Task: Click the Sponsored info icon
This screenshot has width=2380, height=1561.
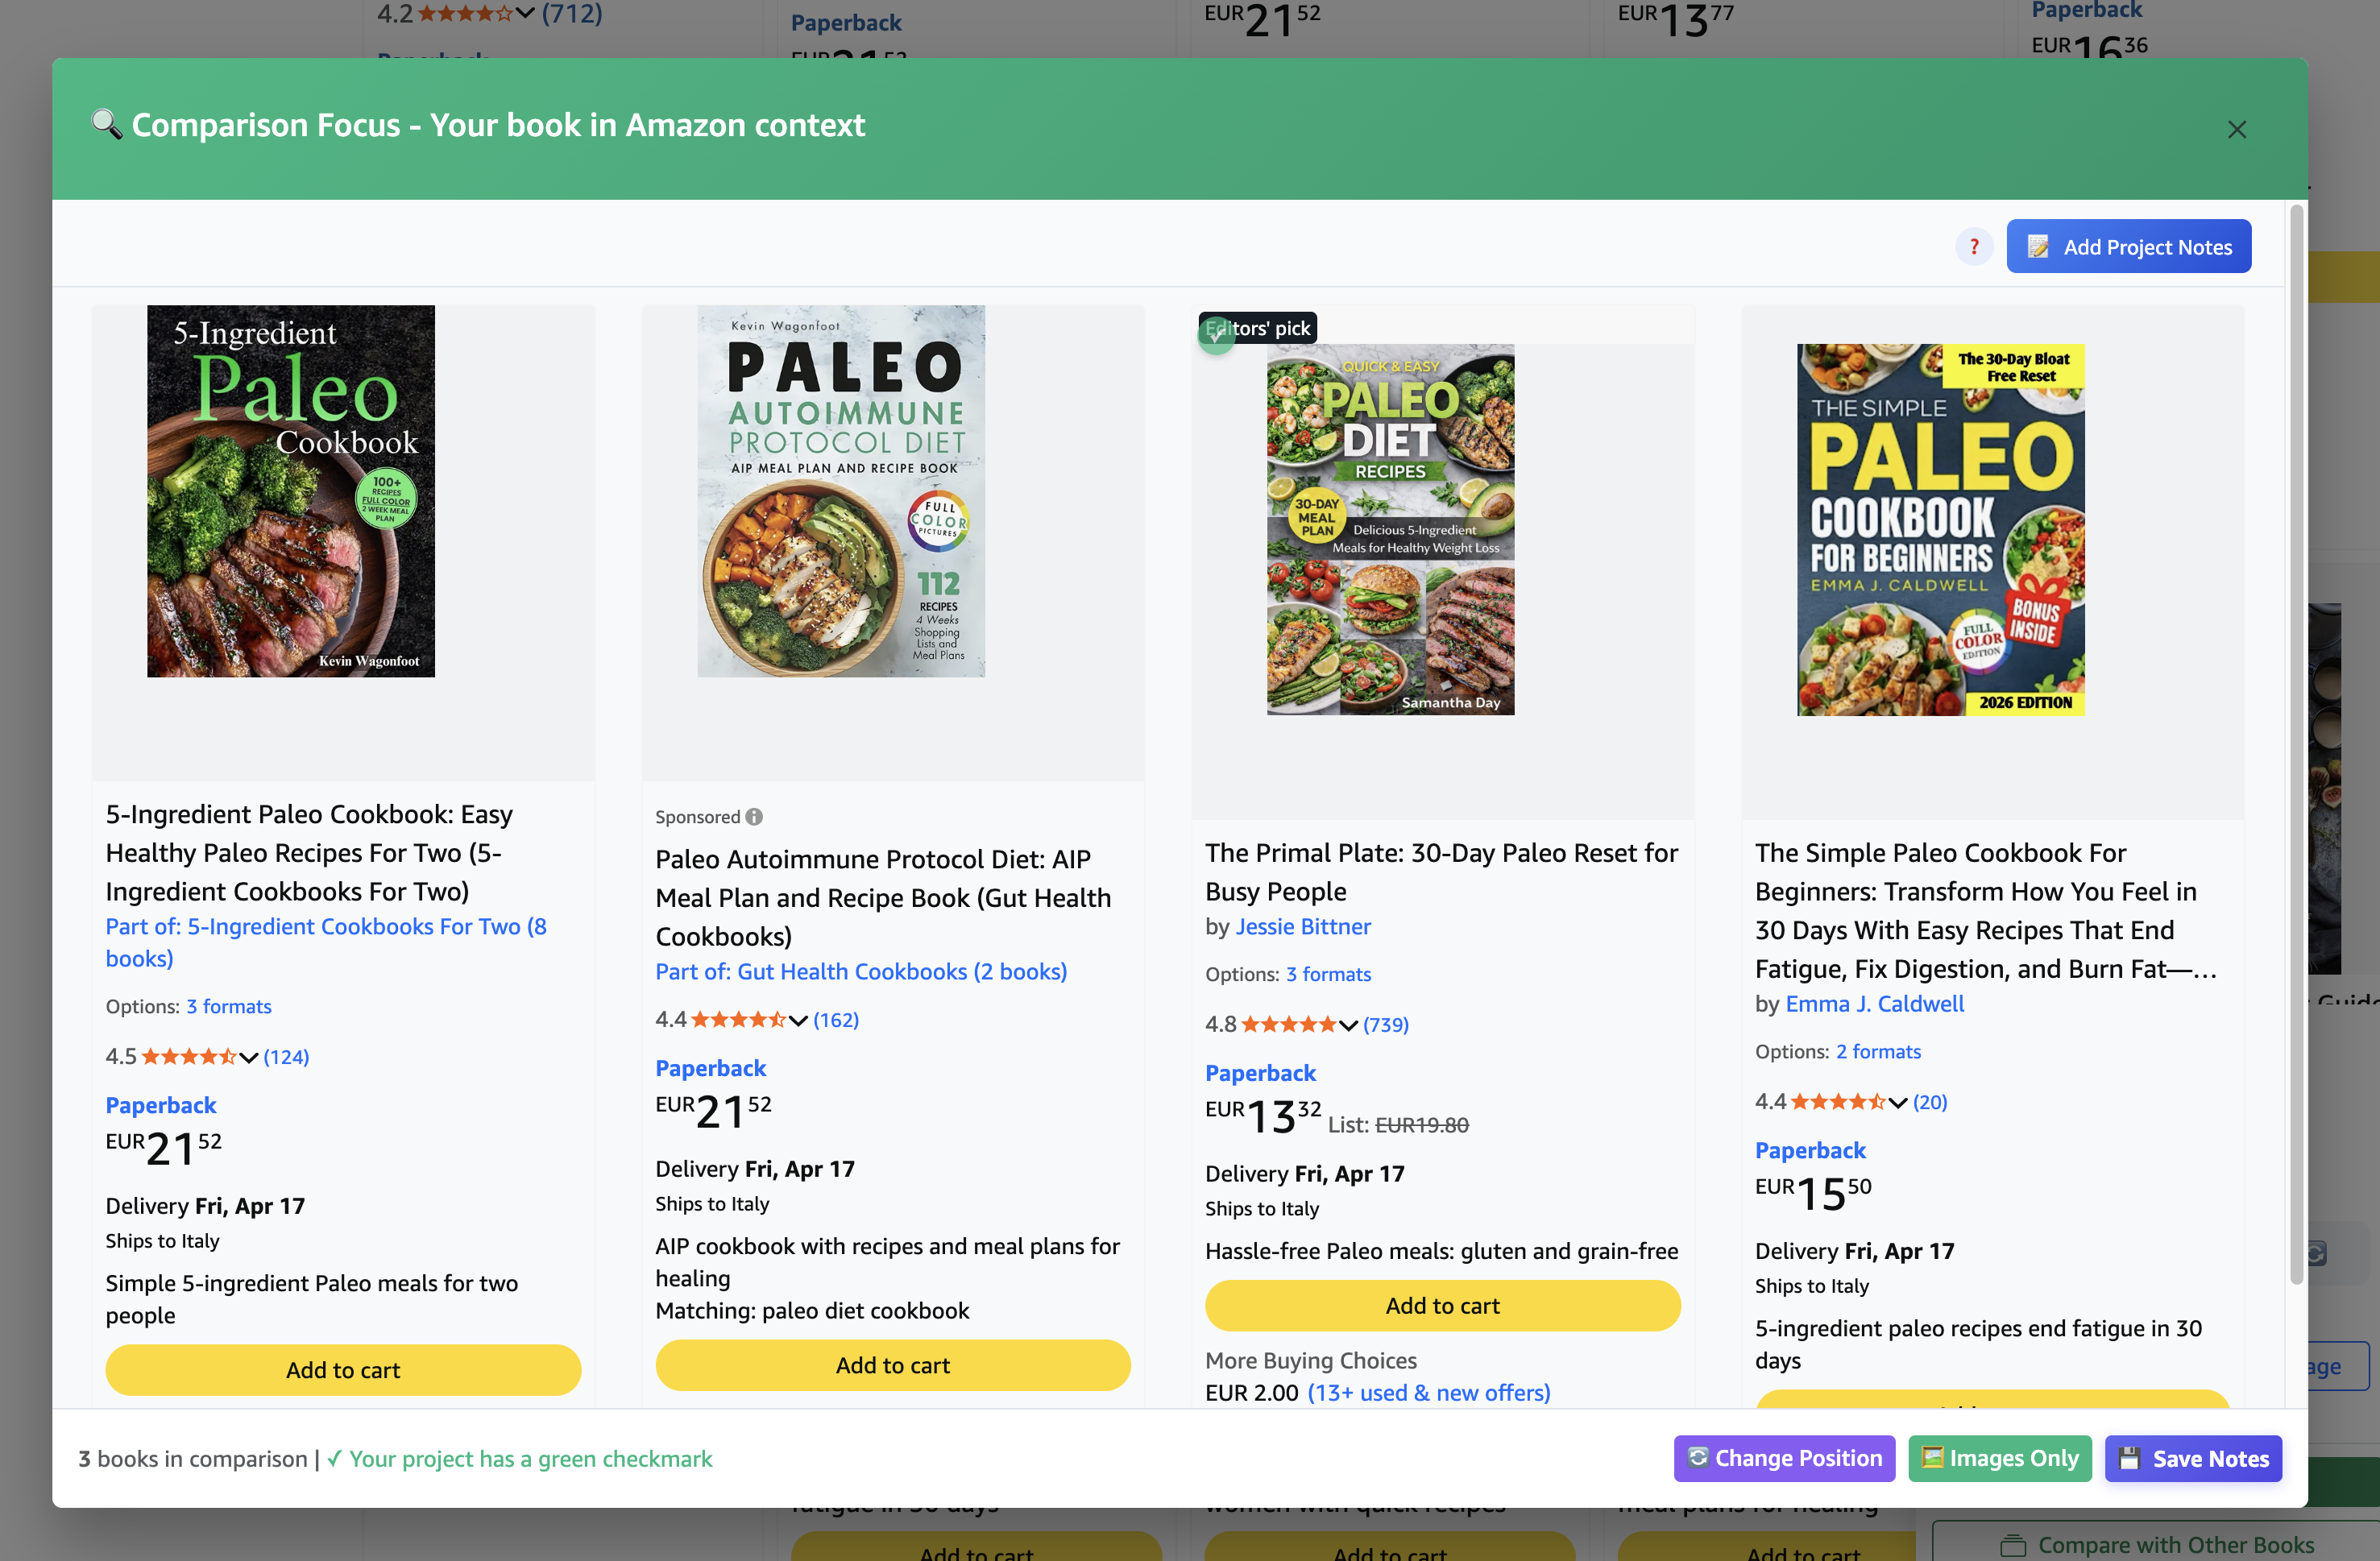Action: 755,817
